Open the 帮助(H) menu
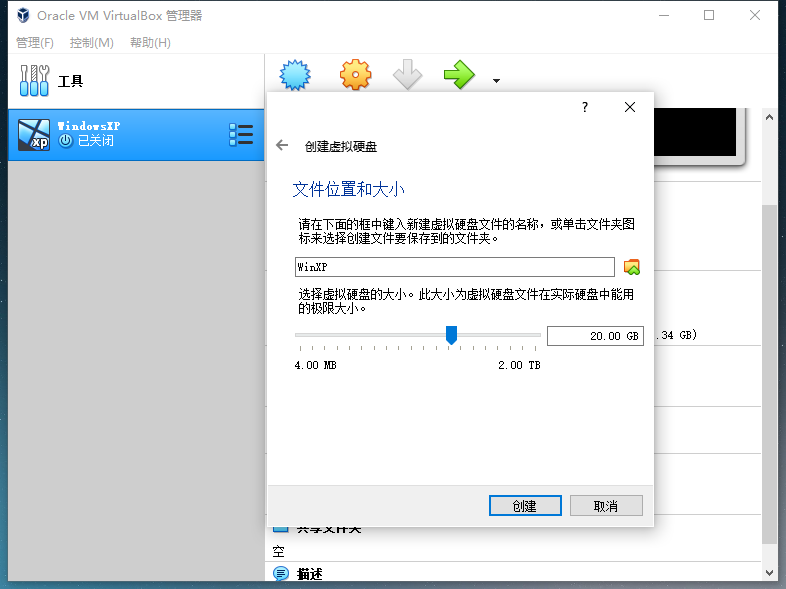786x589 pixels. click(x=150, y=43)
